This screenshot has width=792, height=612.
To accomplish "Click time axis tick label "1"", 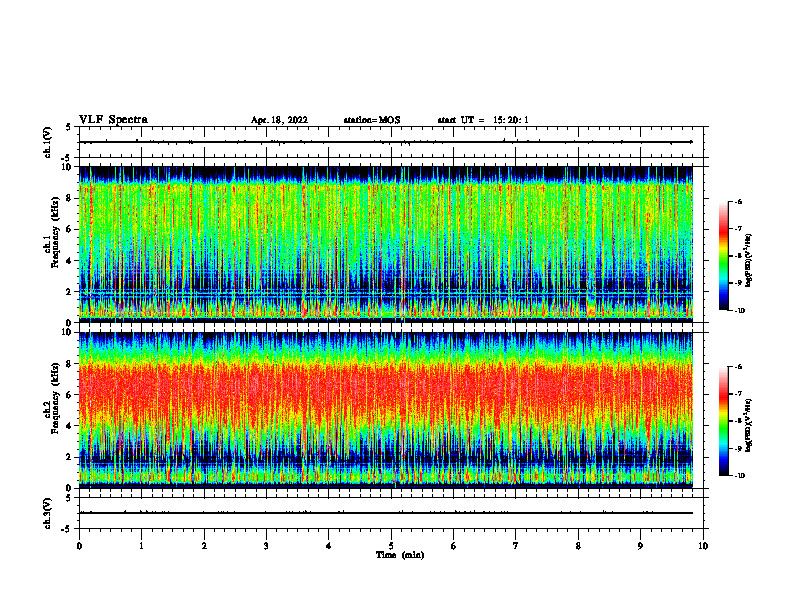I will pyautogui.click(x=141, y=546).
